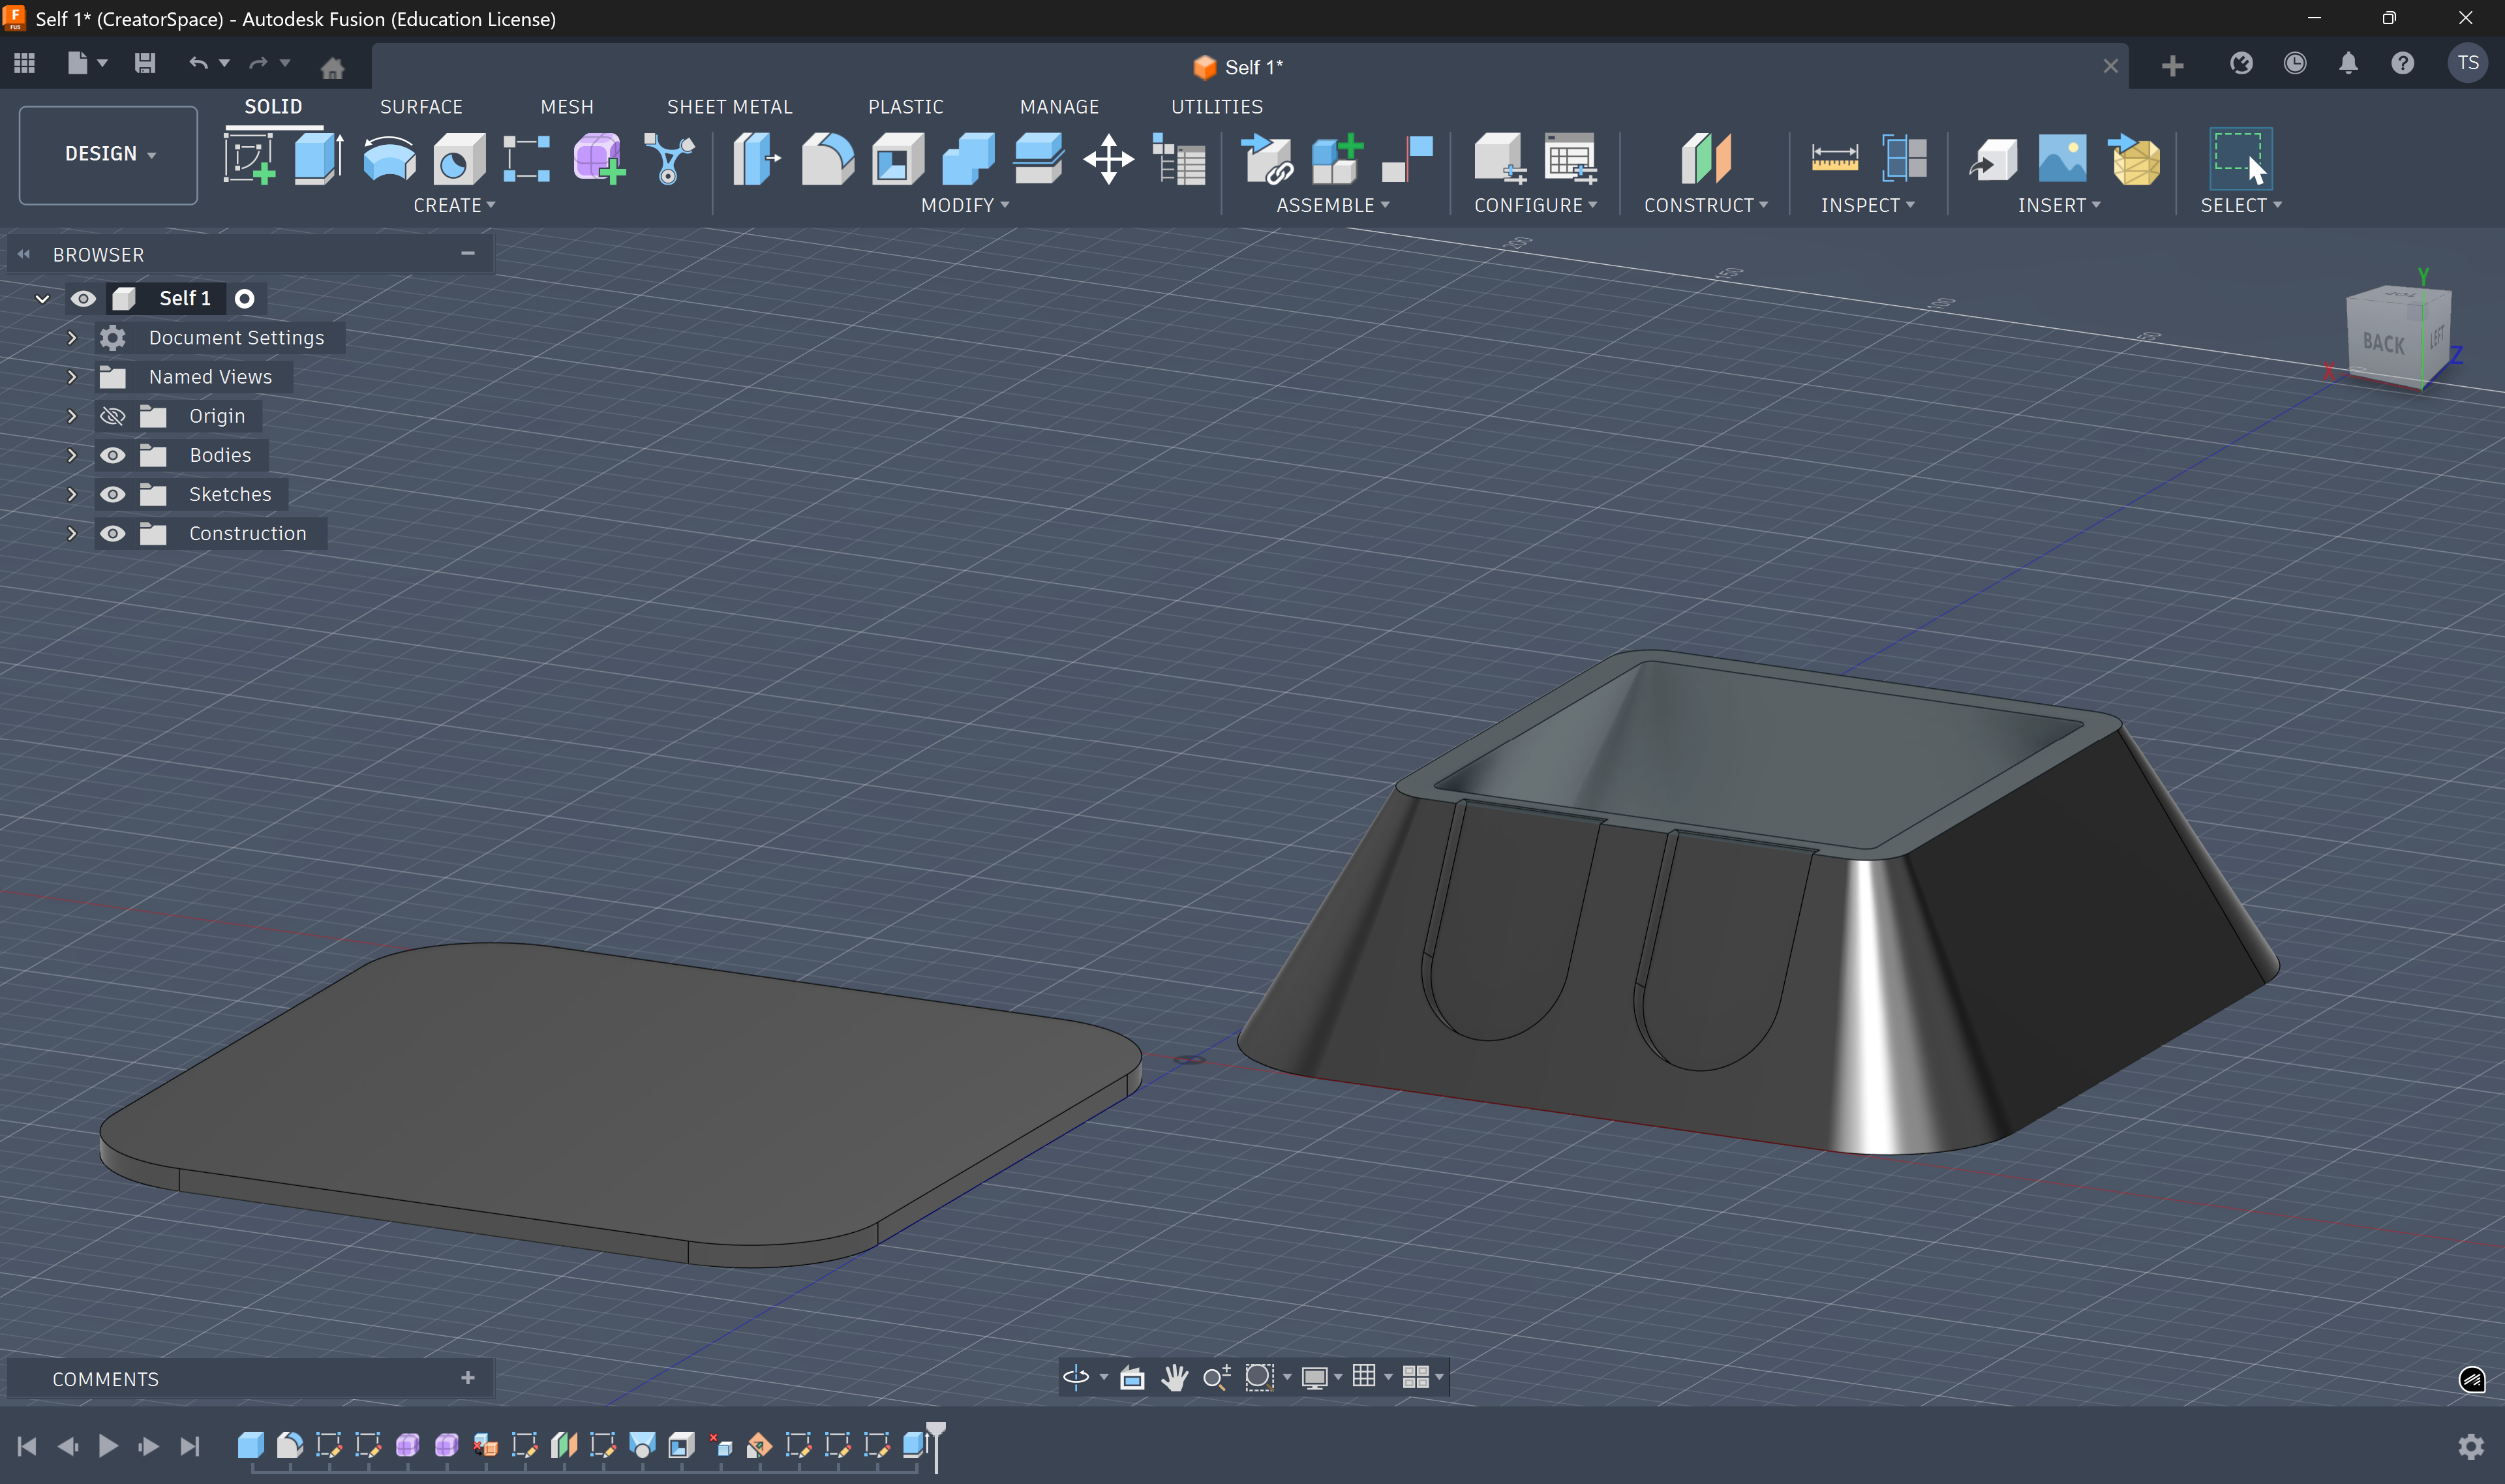Screen dimensions: 2505x1484
Task: Toggle visibility of Origin folder
Action: click(113, 416)
